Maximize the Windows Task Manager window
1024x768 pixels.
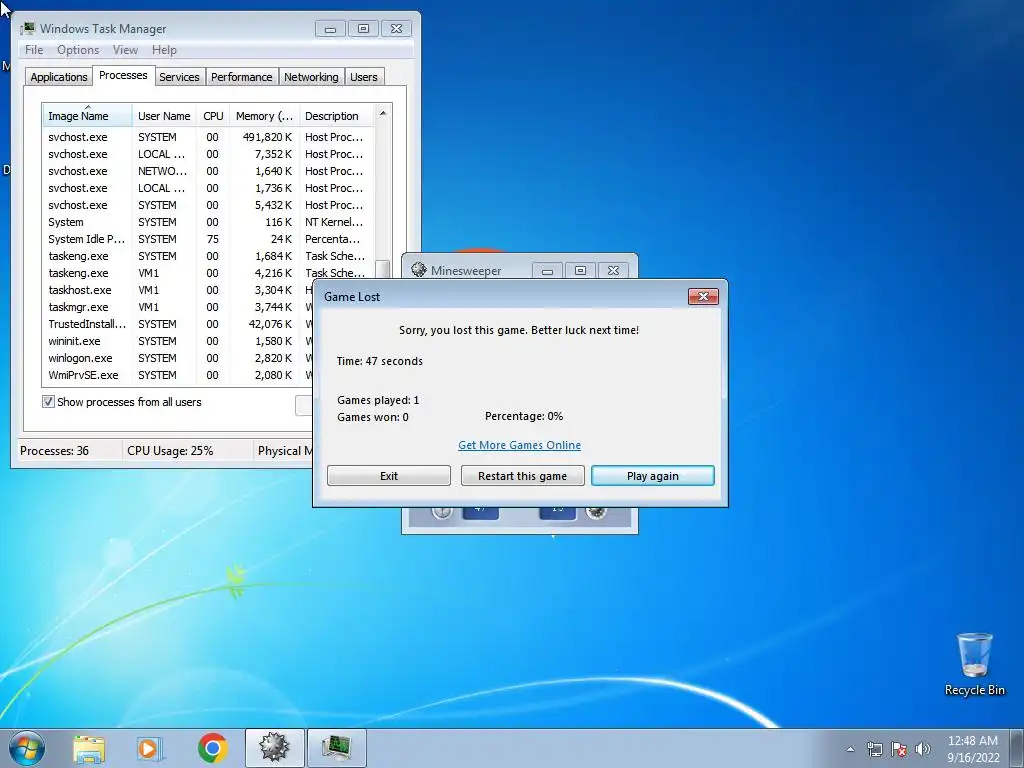pos(363,29)
